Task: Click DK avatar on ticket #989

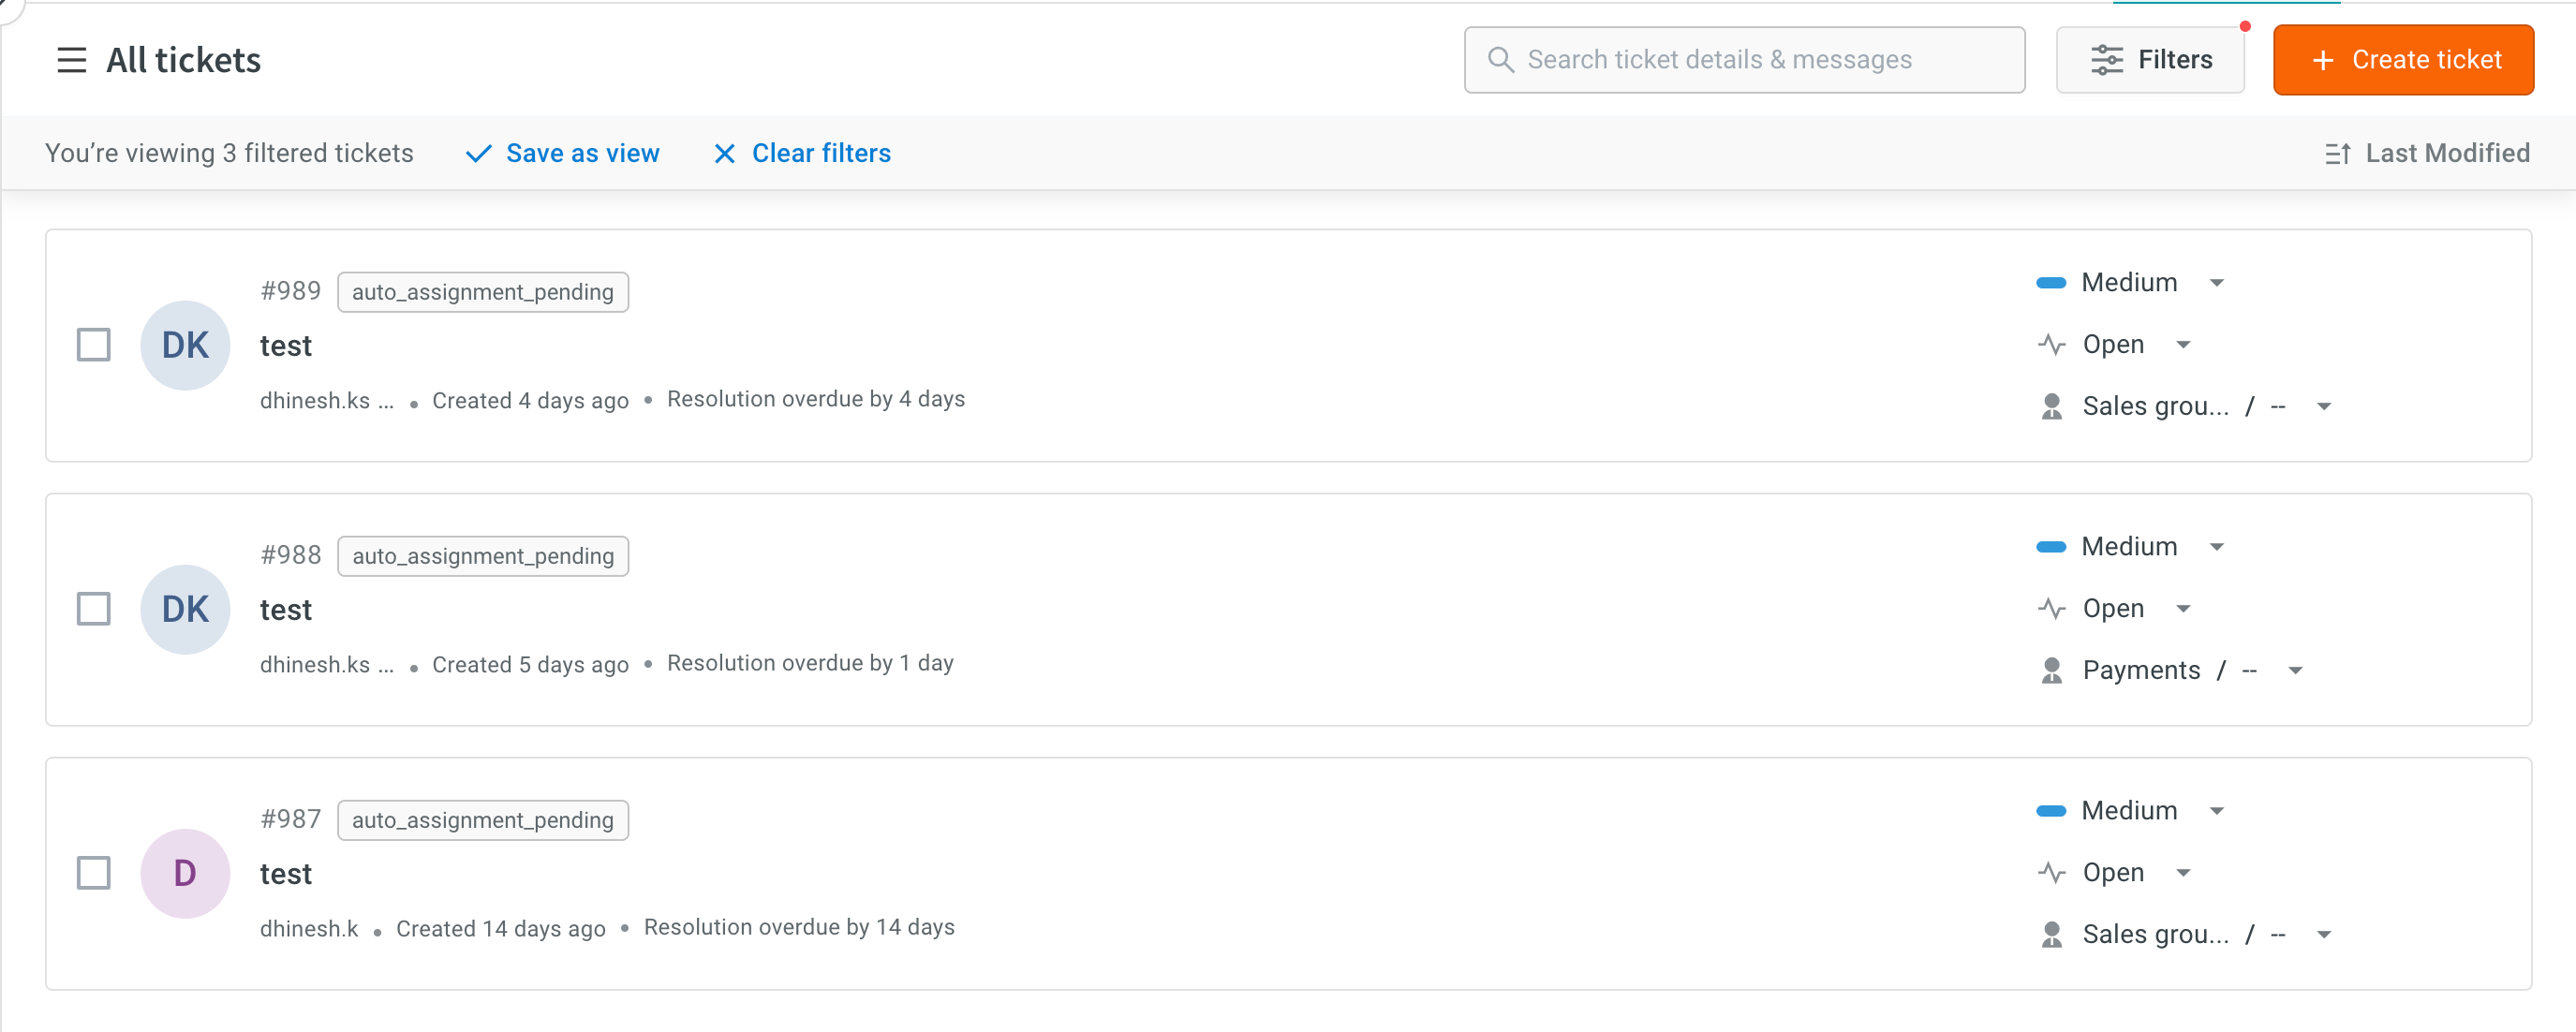Action: [185, 345]
